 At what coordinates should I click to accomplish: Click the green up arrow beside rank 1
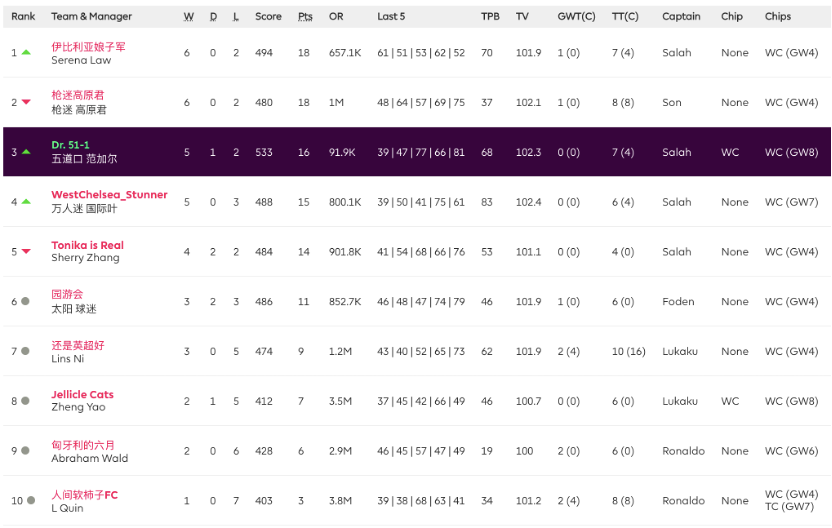click(26, 52)
